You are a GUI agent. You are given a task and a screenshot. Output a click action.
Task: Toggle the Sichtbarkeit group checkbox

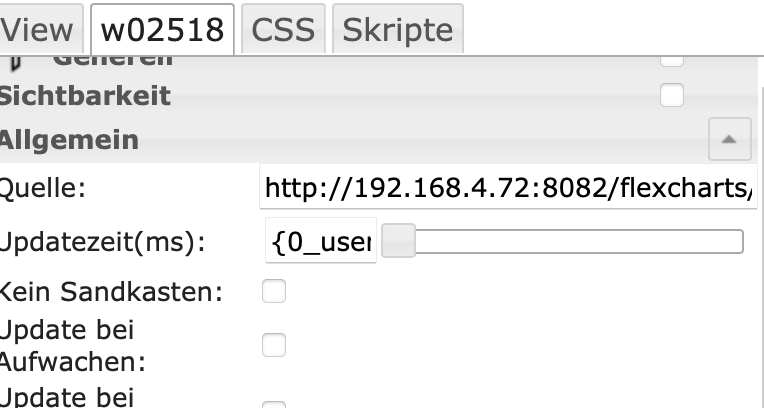(672, 96)
